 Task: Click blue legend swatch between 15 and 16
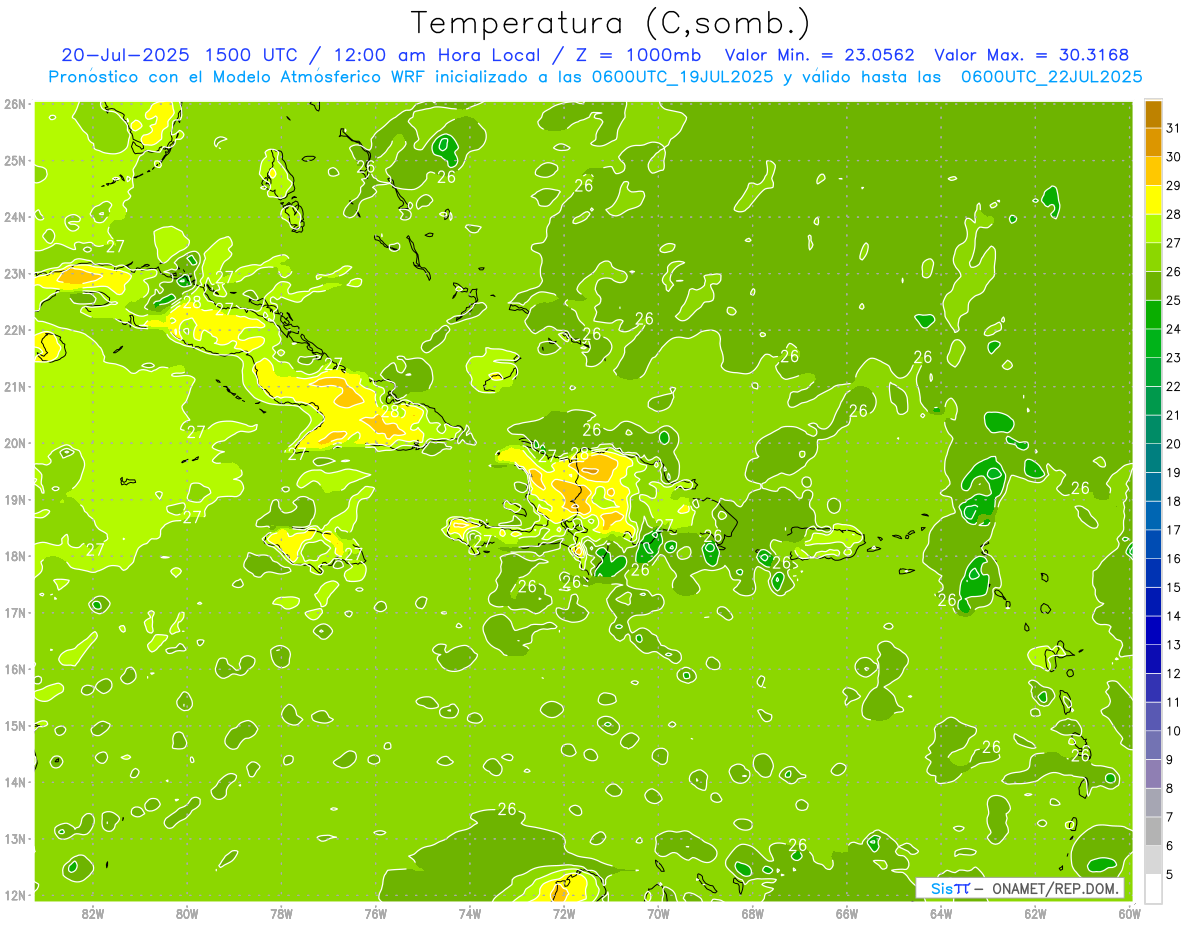click(1153, 573)
